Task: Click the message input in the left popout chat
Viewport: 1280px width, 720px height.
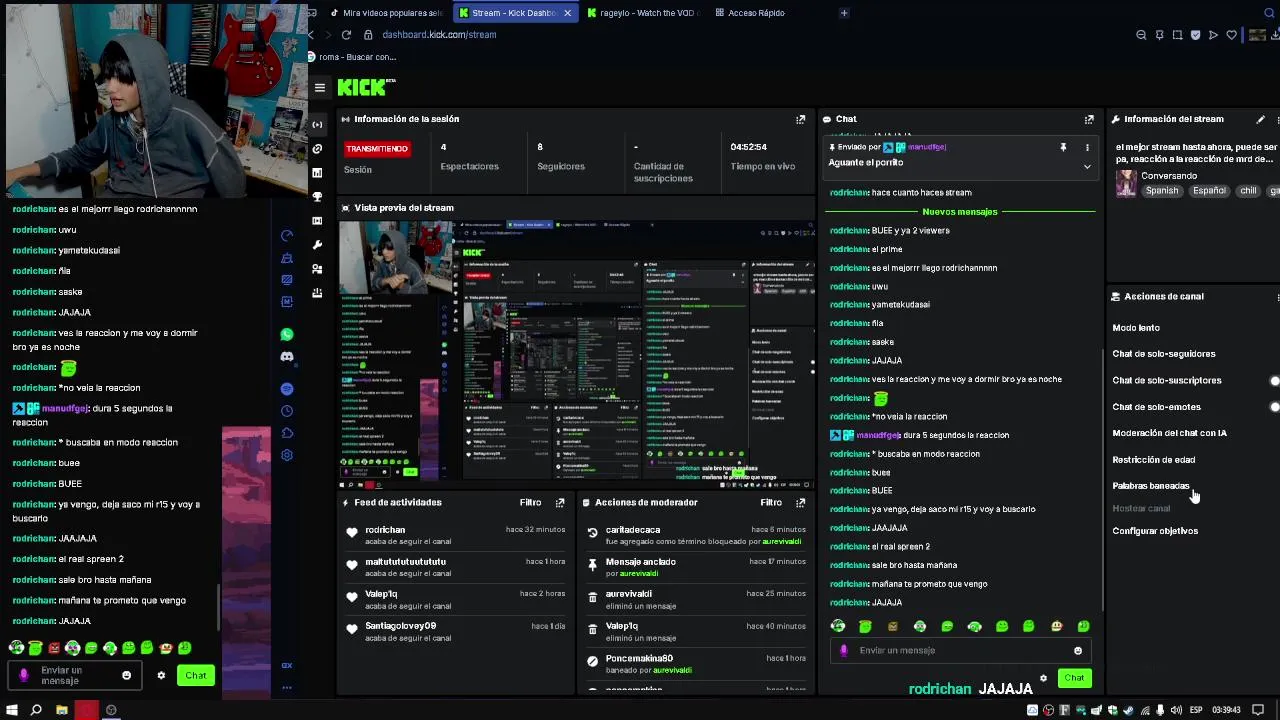Action: 75,676
